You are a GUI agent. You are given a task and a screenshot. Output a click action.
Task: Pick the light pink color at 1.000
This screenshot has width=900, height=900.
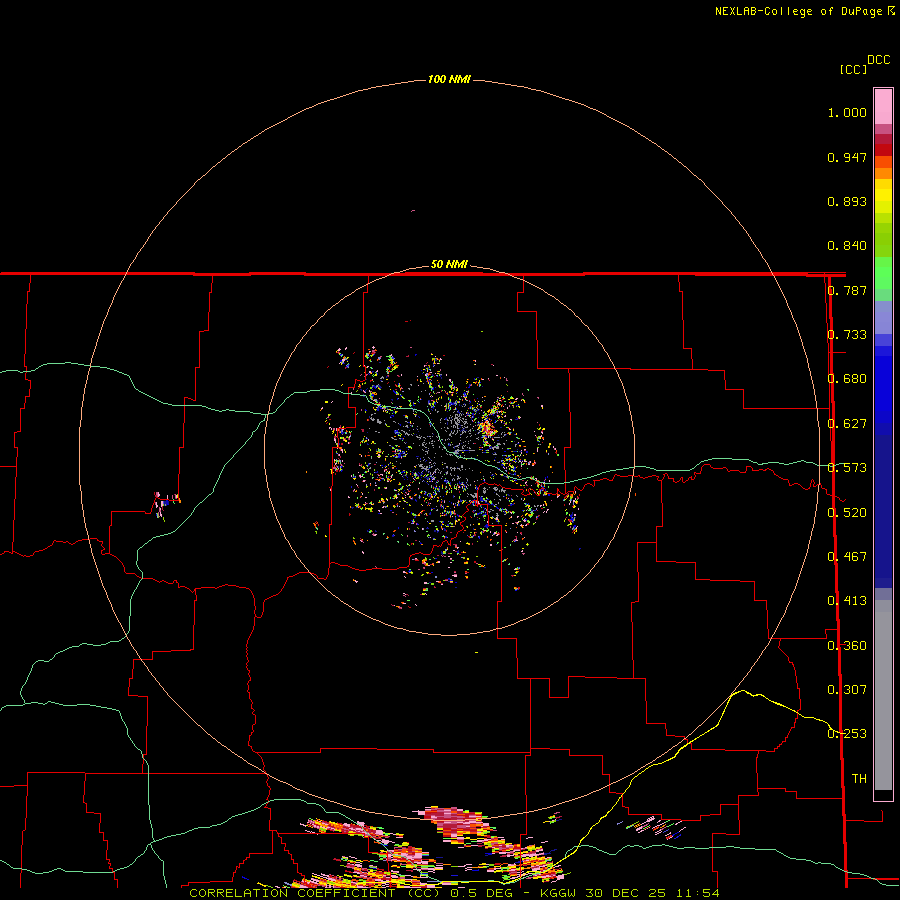click(x=883, y=107)
